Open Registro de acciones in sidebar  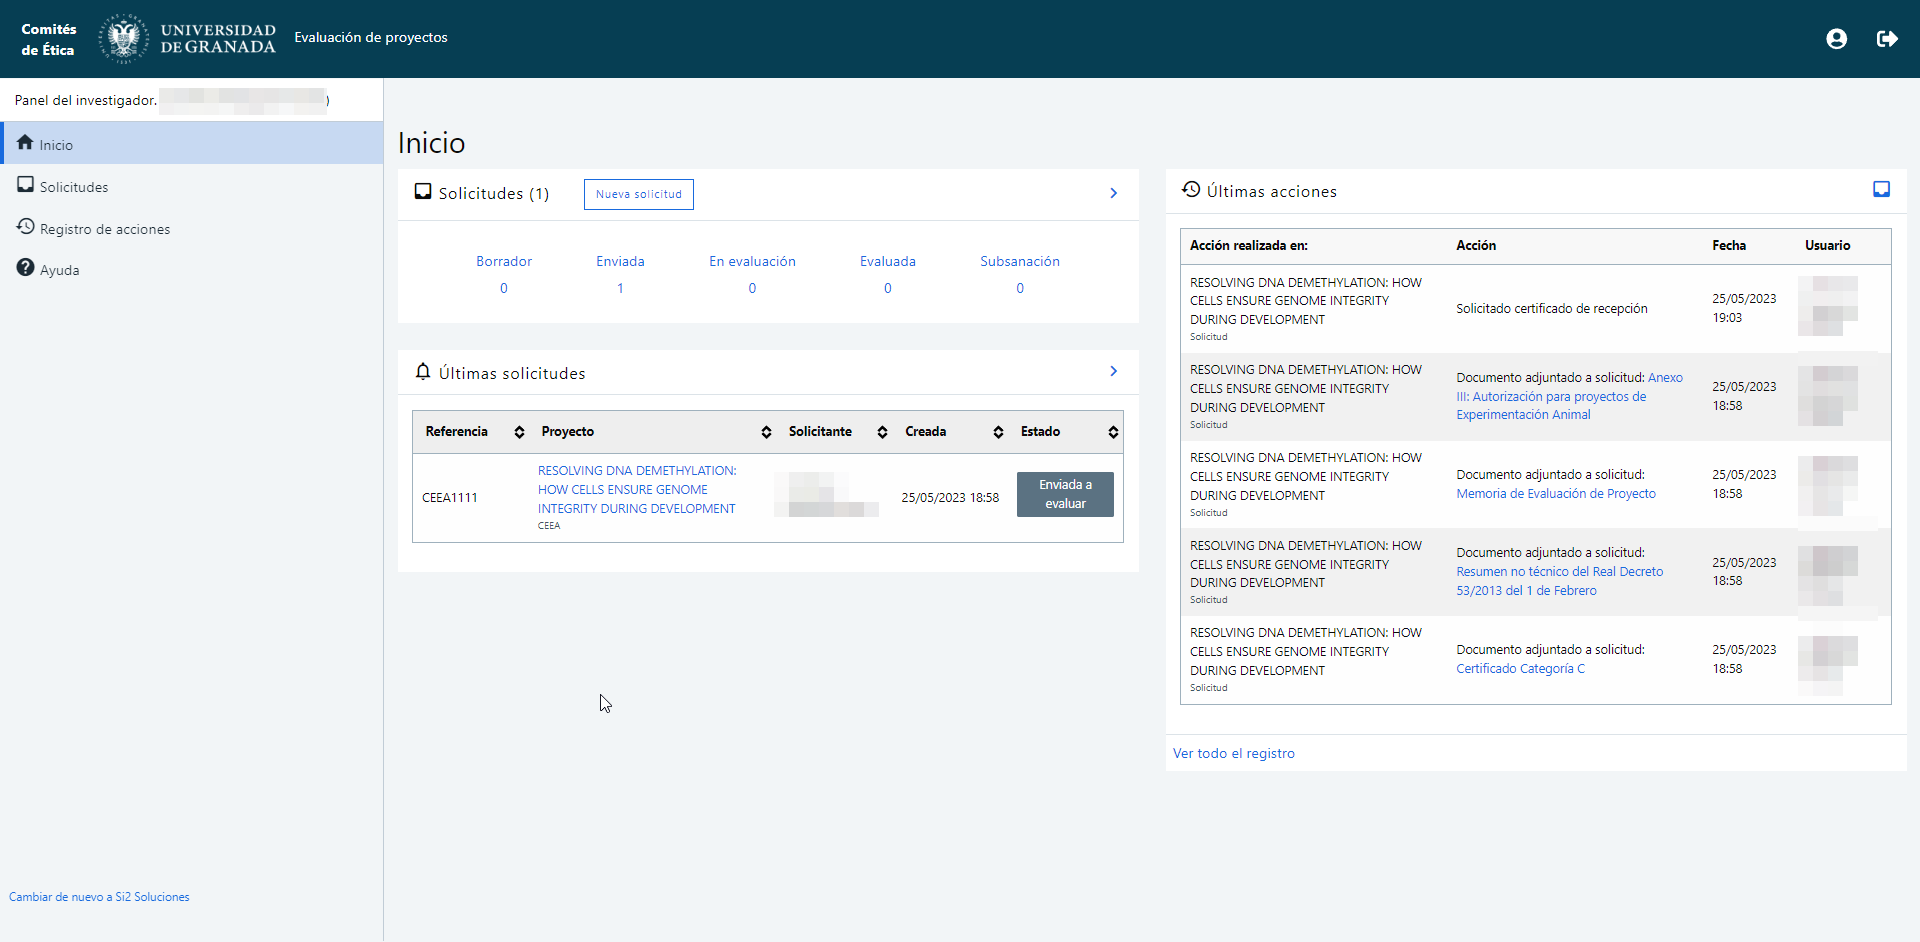104,229
